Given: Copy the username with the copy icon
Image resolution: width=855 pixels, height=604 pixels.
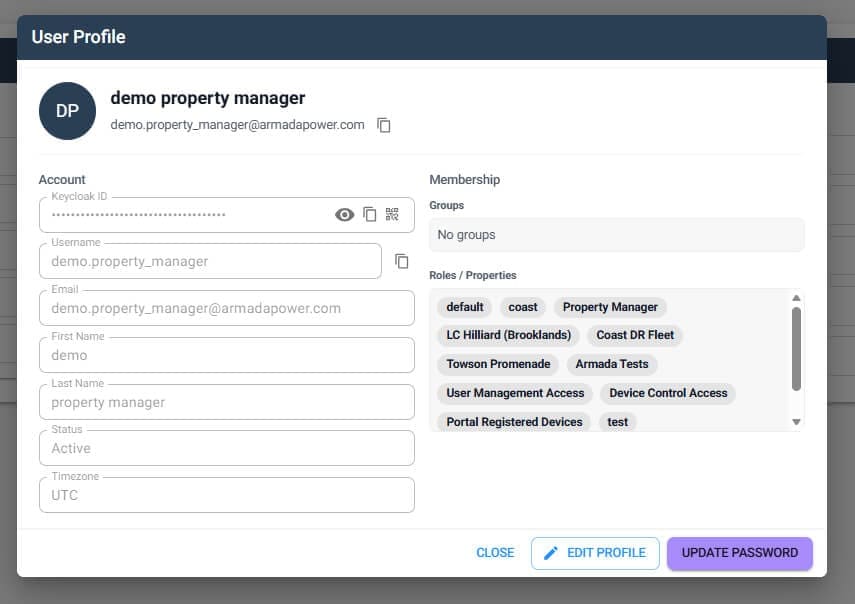Looking at the screenshot, I should coord(402,261).
